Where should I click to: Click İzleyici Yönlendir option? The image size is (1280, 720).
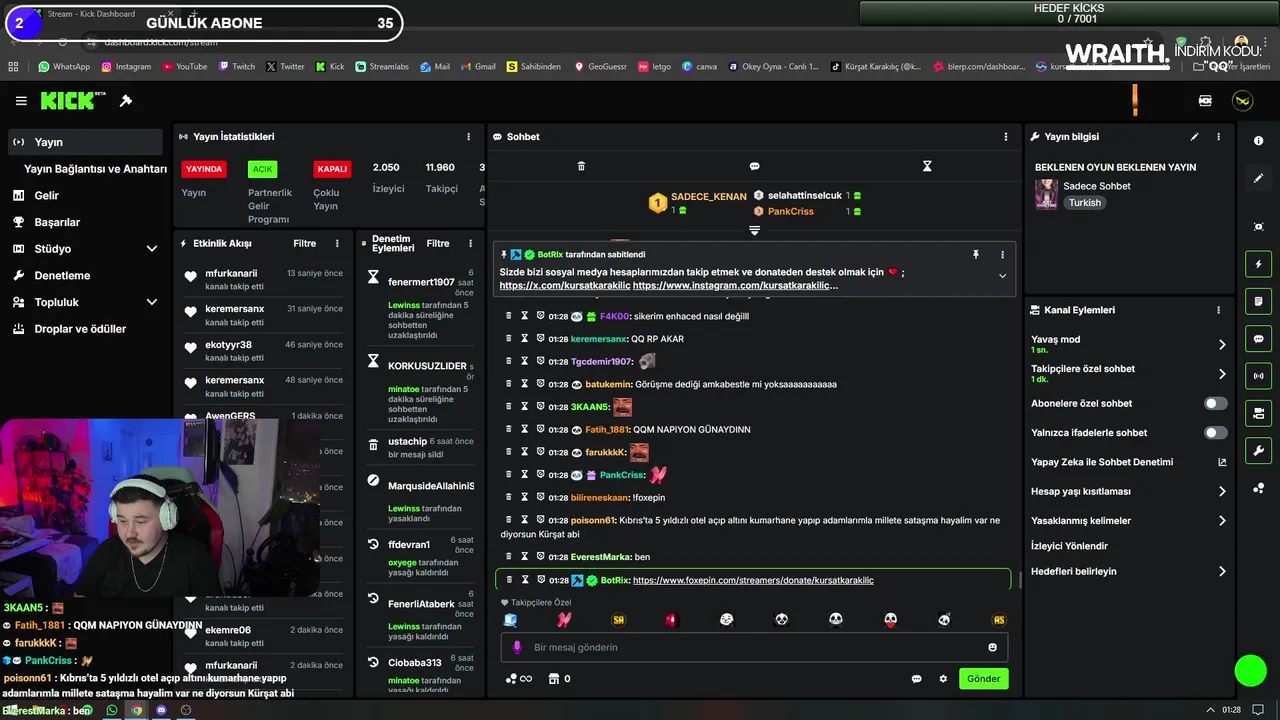pos(1069,546)
